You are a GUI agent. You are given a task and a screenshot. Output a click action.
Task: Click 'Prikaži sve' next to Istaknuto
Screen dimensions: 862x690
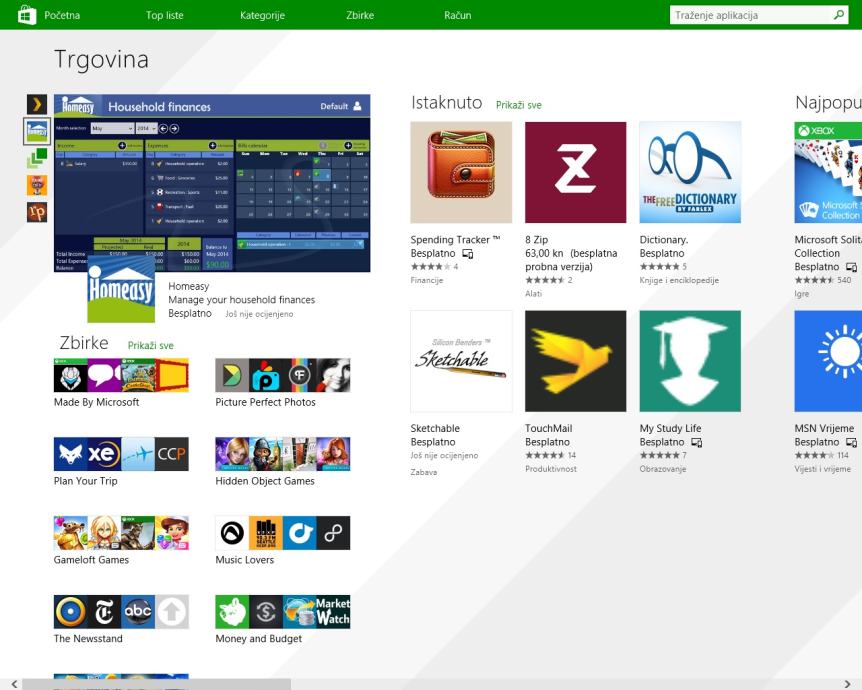518,105
